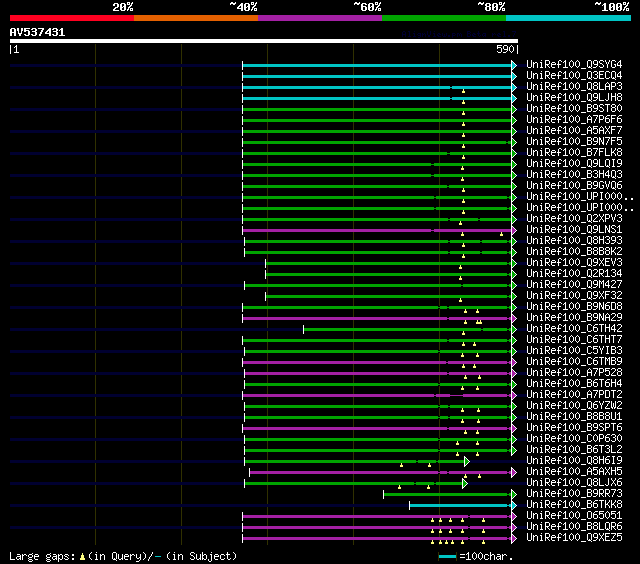The image size is (640, 564).
Task: Select the UniRef100_Q9LQI9 hit
Action: coord(574,164)
